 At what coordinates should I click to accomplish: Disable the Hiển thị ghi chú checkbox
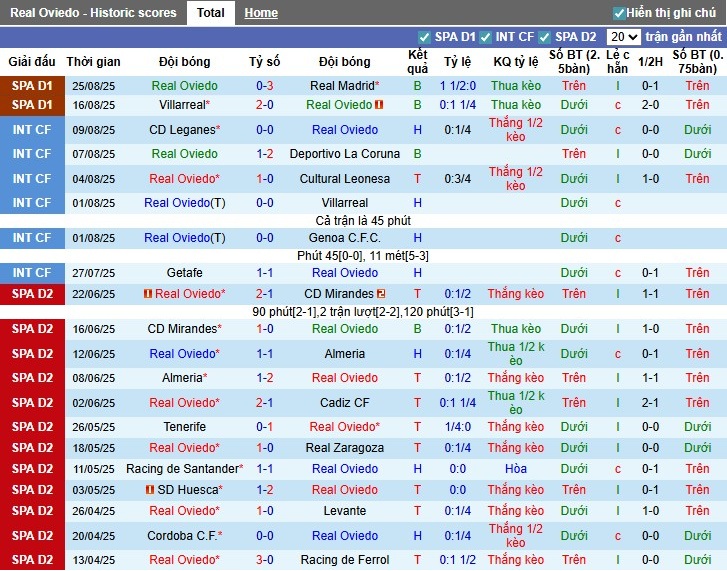(x=619, y=13)
